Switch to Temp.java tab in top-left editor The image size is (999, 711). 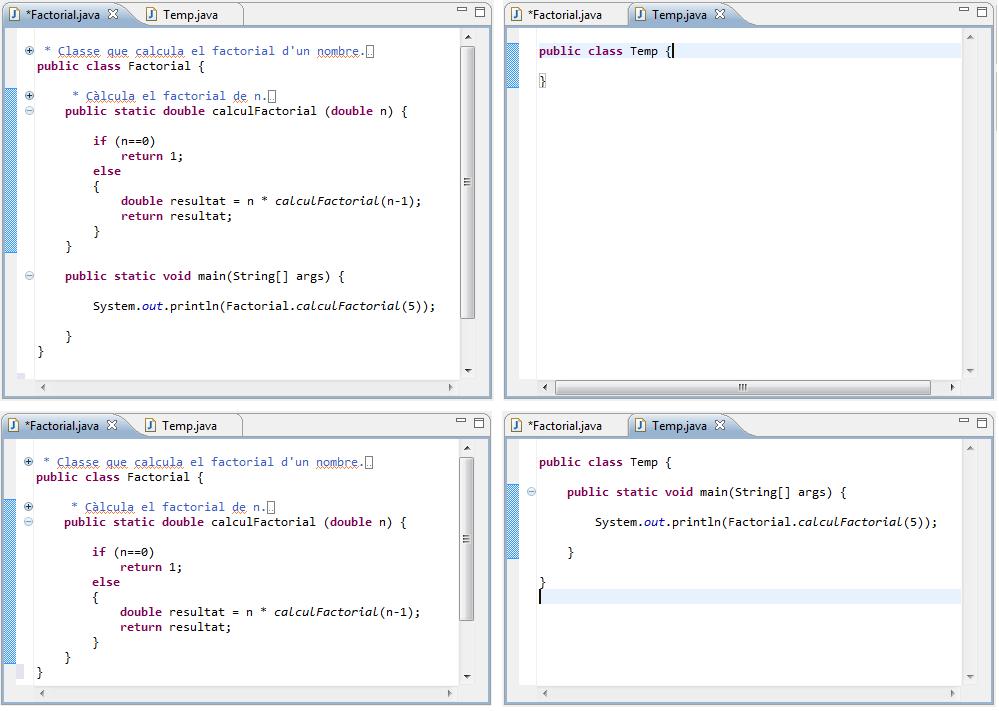click(x=190, y=15)
